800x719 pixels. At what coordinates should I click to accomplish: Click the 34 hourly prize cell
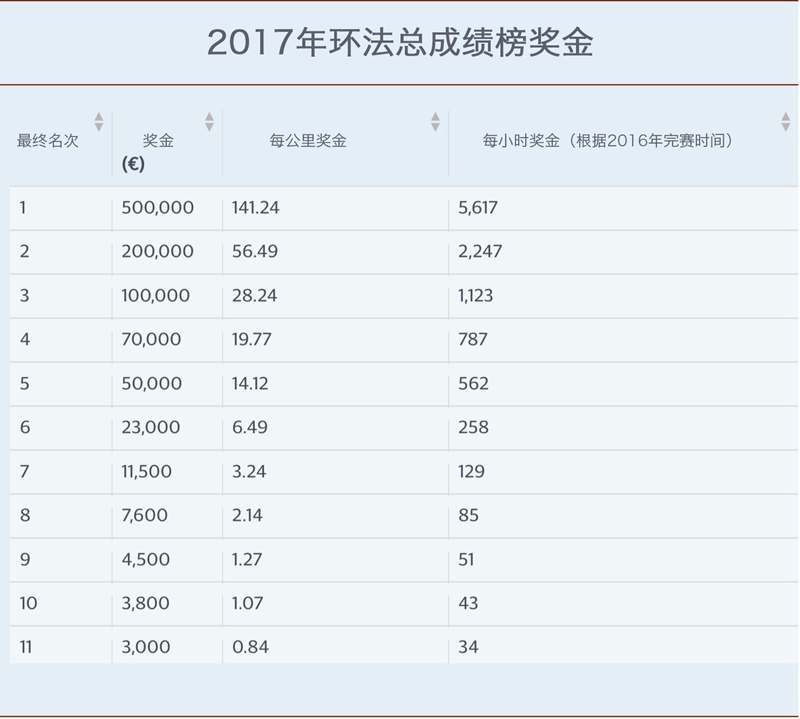pos(468,648)
